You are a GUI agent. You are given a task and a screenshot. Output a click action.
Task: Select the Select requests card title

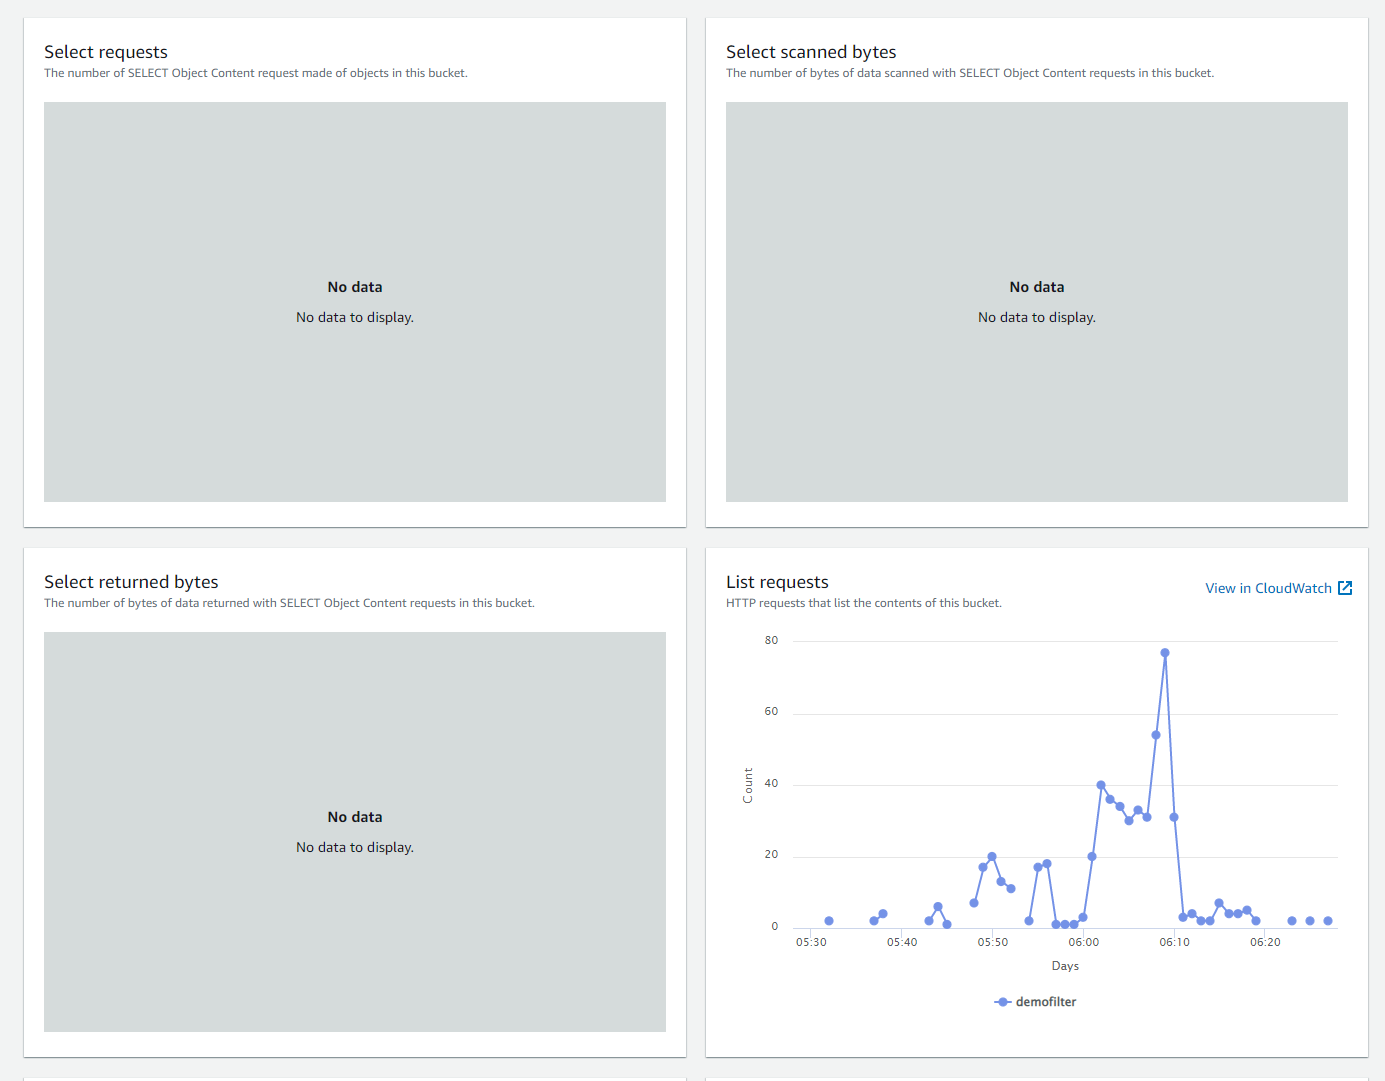click(x=106, y=52)
